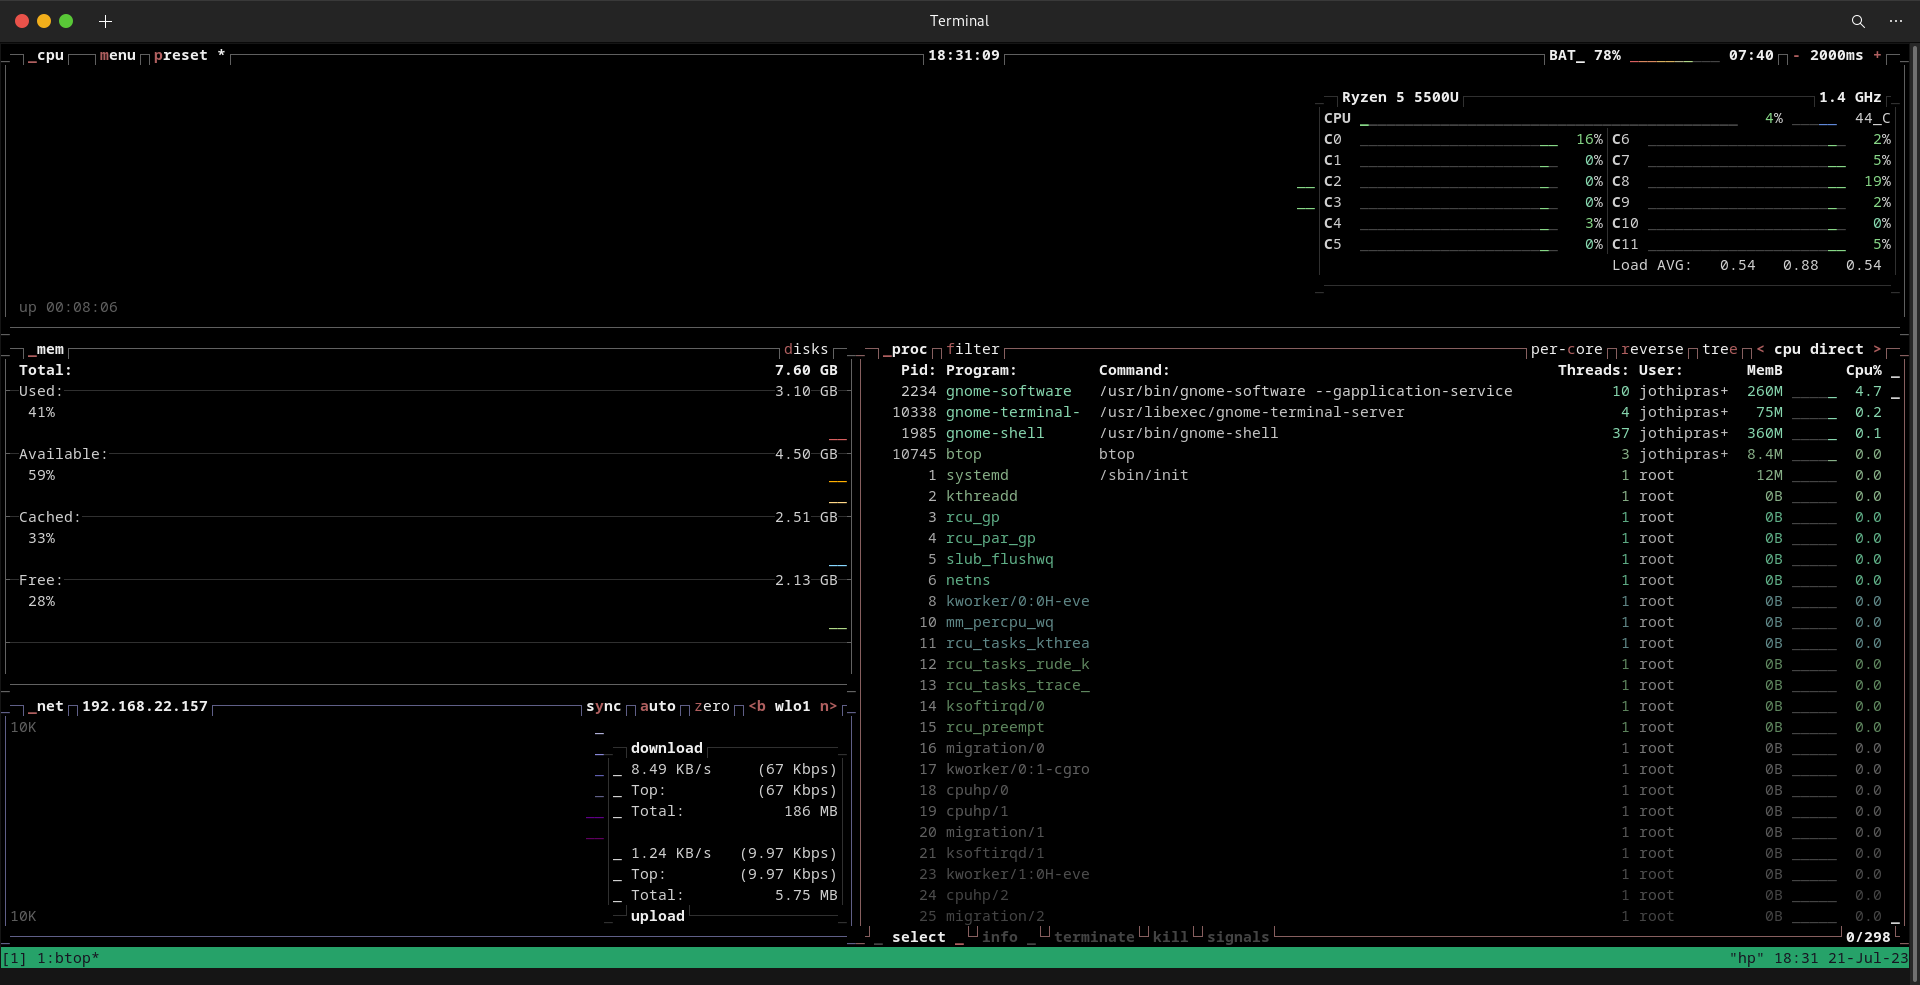
Task: Open the btop main menu
Action: (118, 55)
